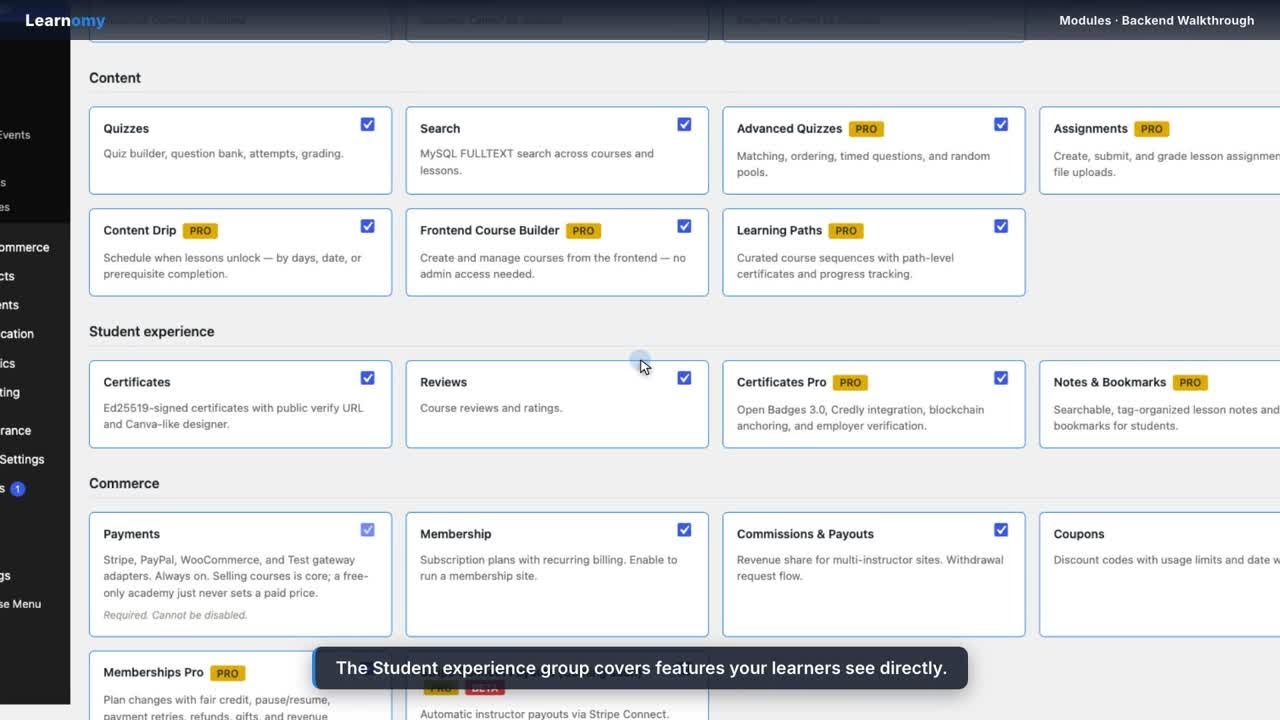Click the Notes & Bookmarks title
The width and height of the screenshot is (1280, 720).
1109,383
